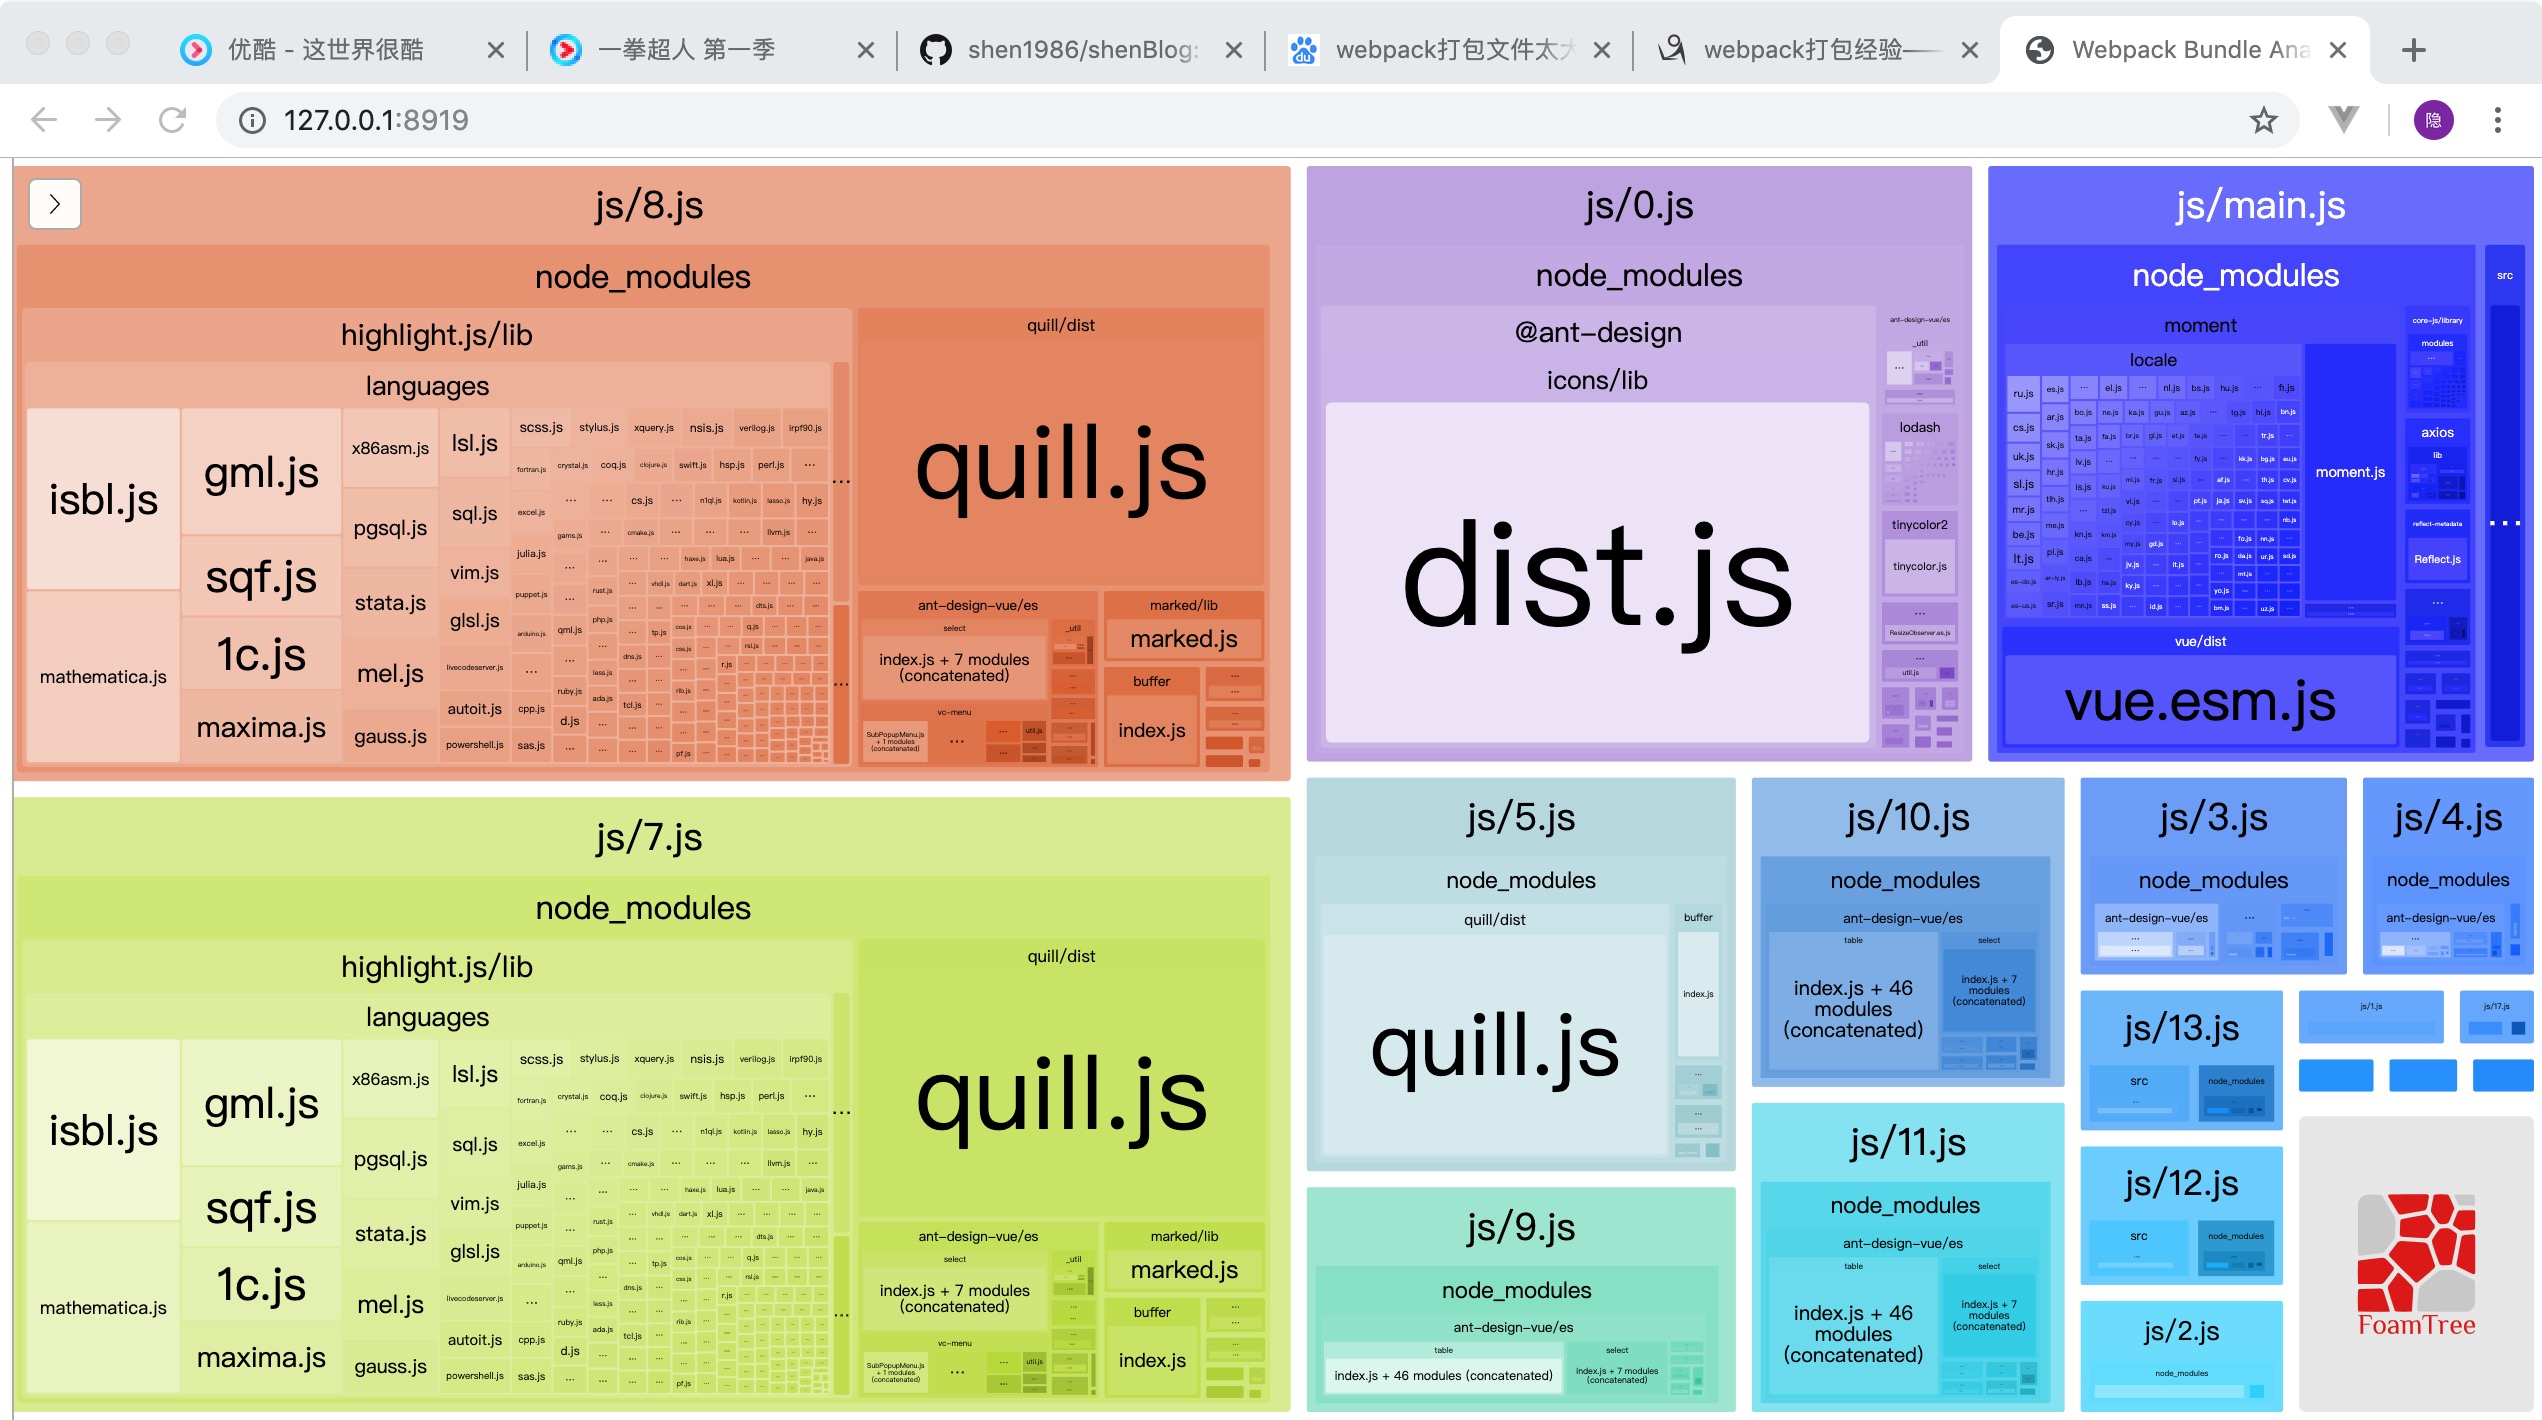Click the js/10.js bundle title

1908,817
